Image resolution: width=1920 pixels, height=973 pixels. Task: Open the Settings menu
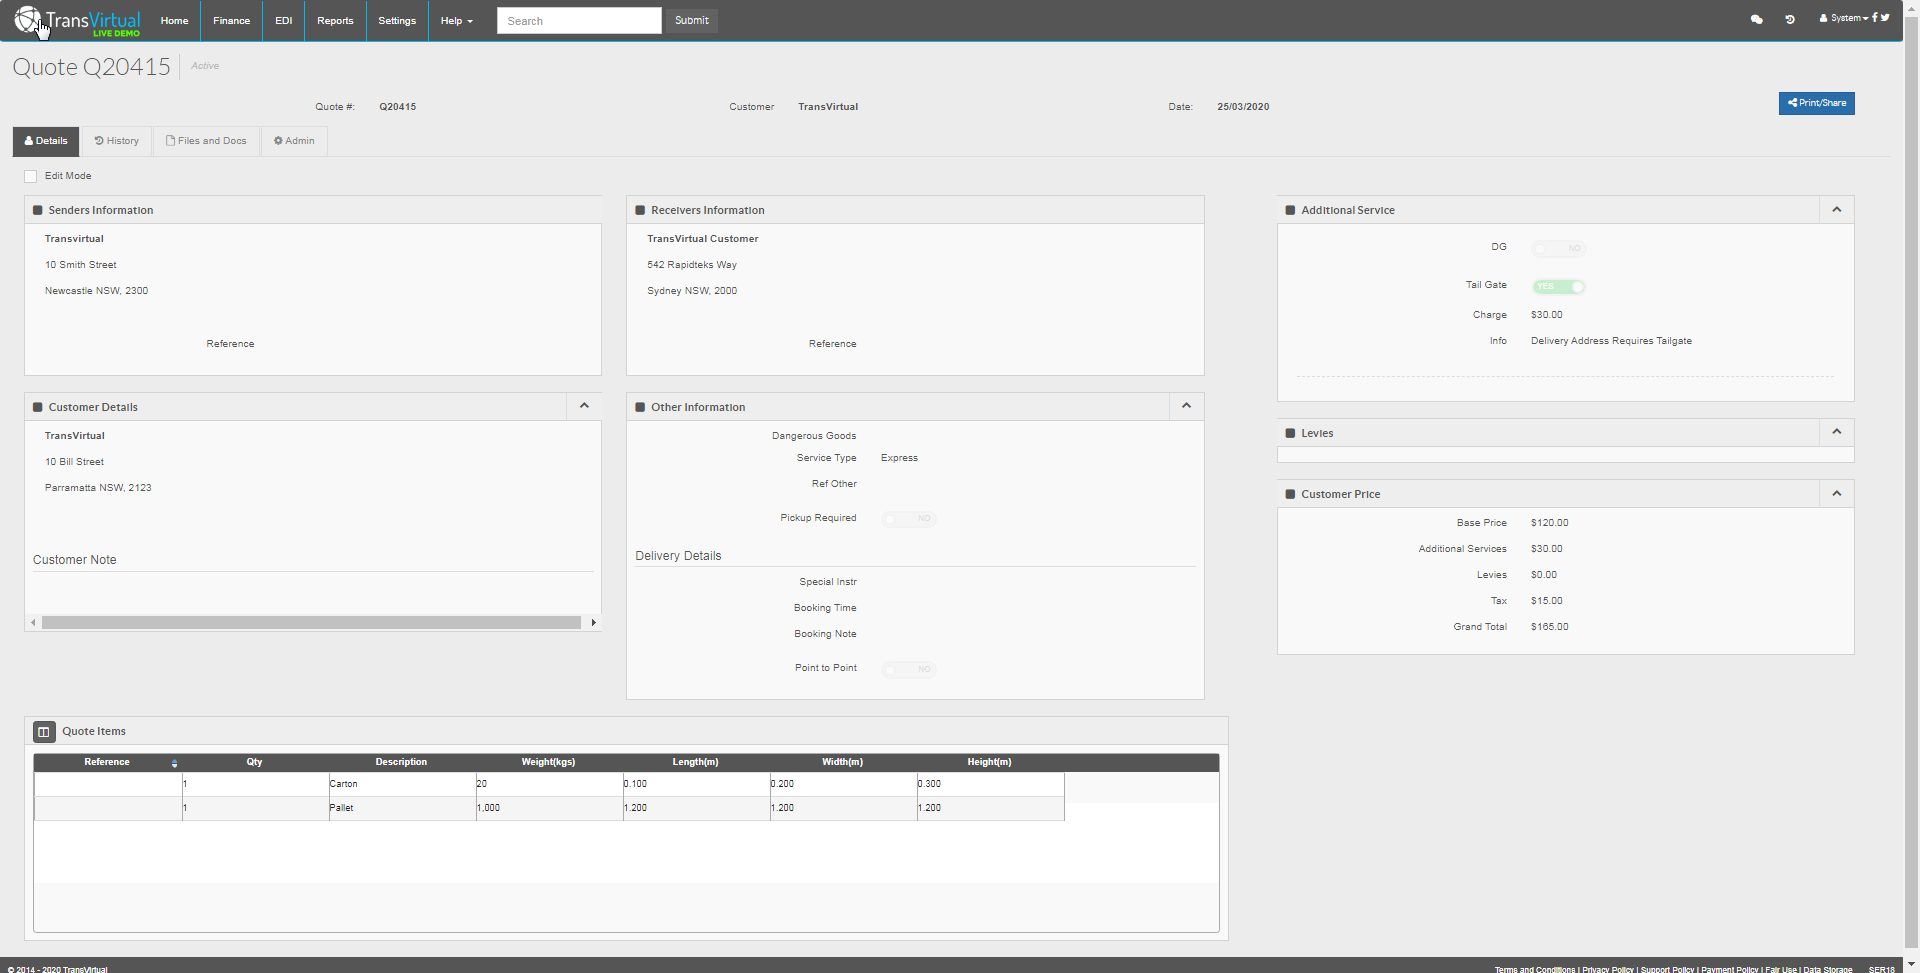tap(397, 21)
